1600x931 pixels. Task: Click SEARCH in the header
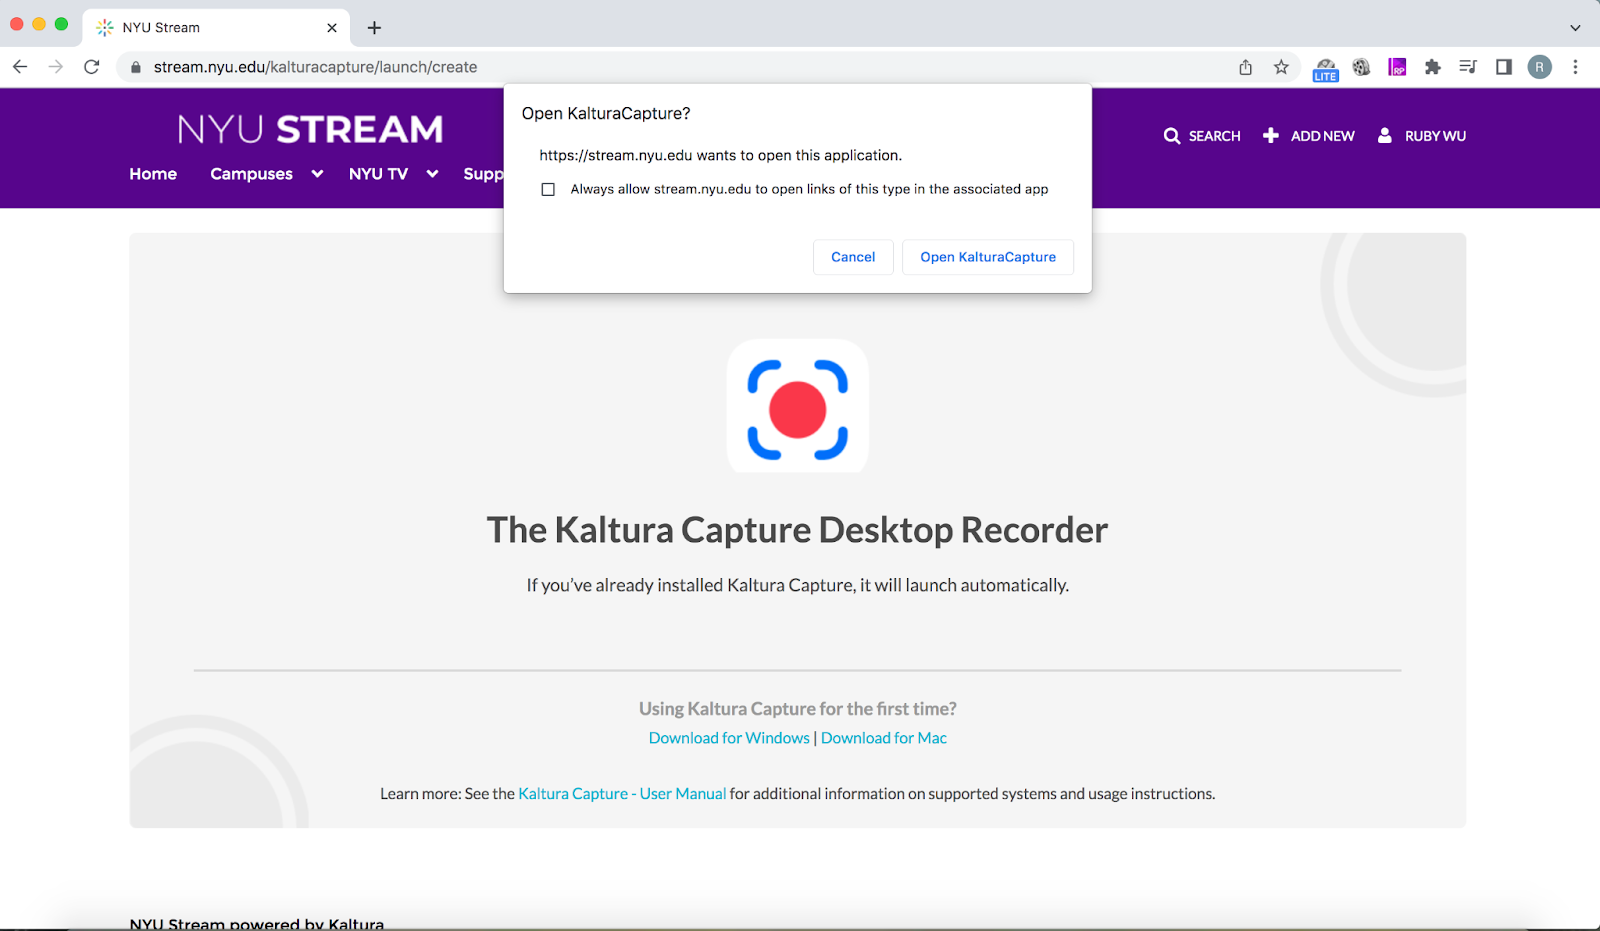(1202, 136)
